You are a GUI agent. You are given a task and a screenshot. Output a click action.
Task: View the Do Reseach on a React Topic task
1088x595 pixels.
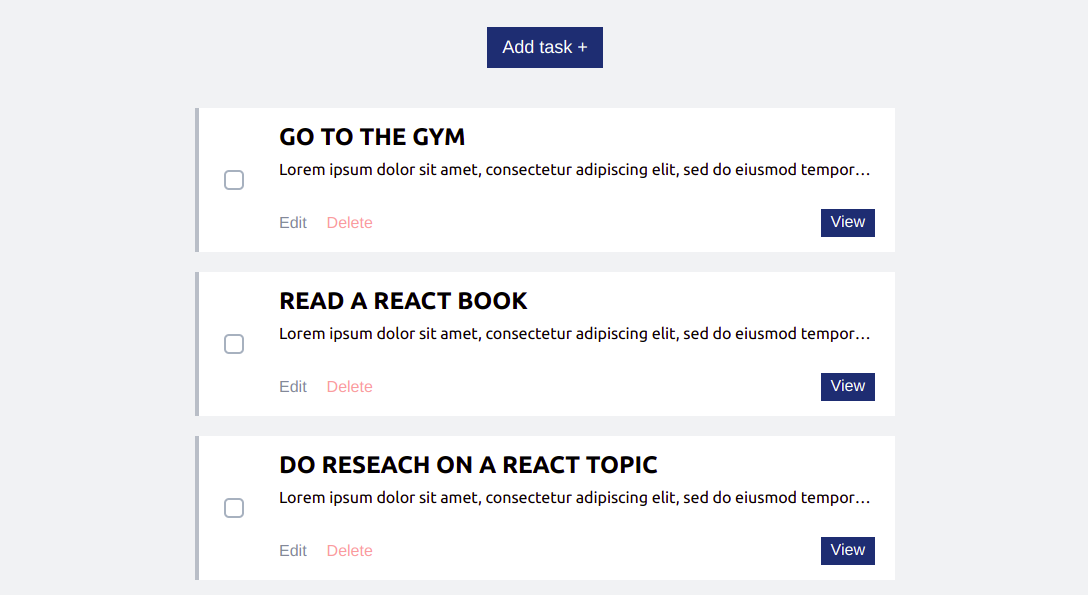[848, 551]
